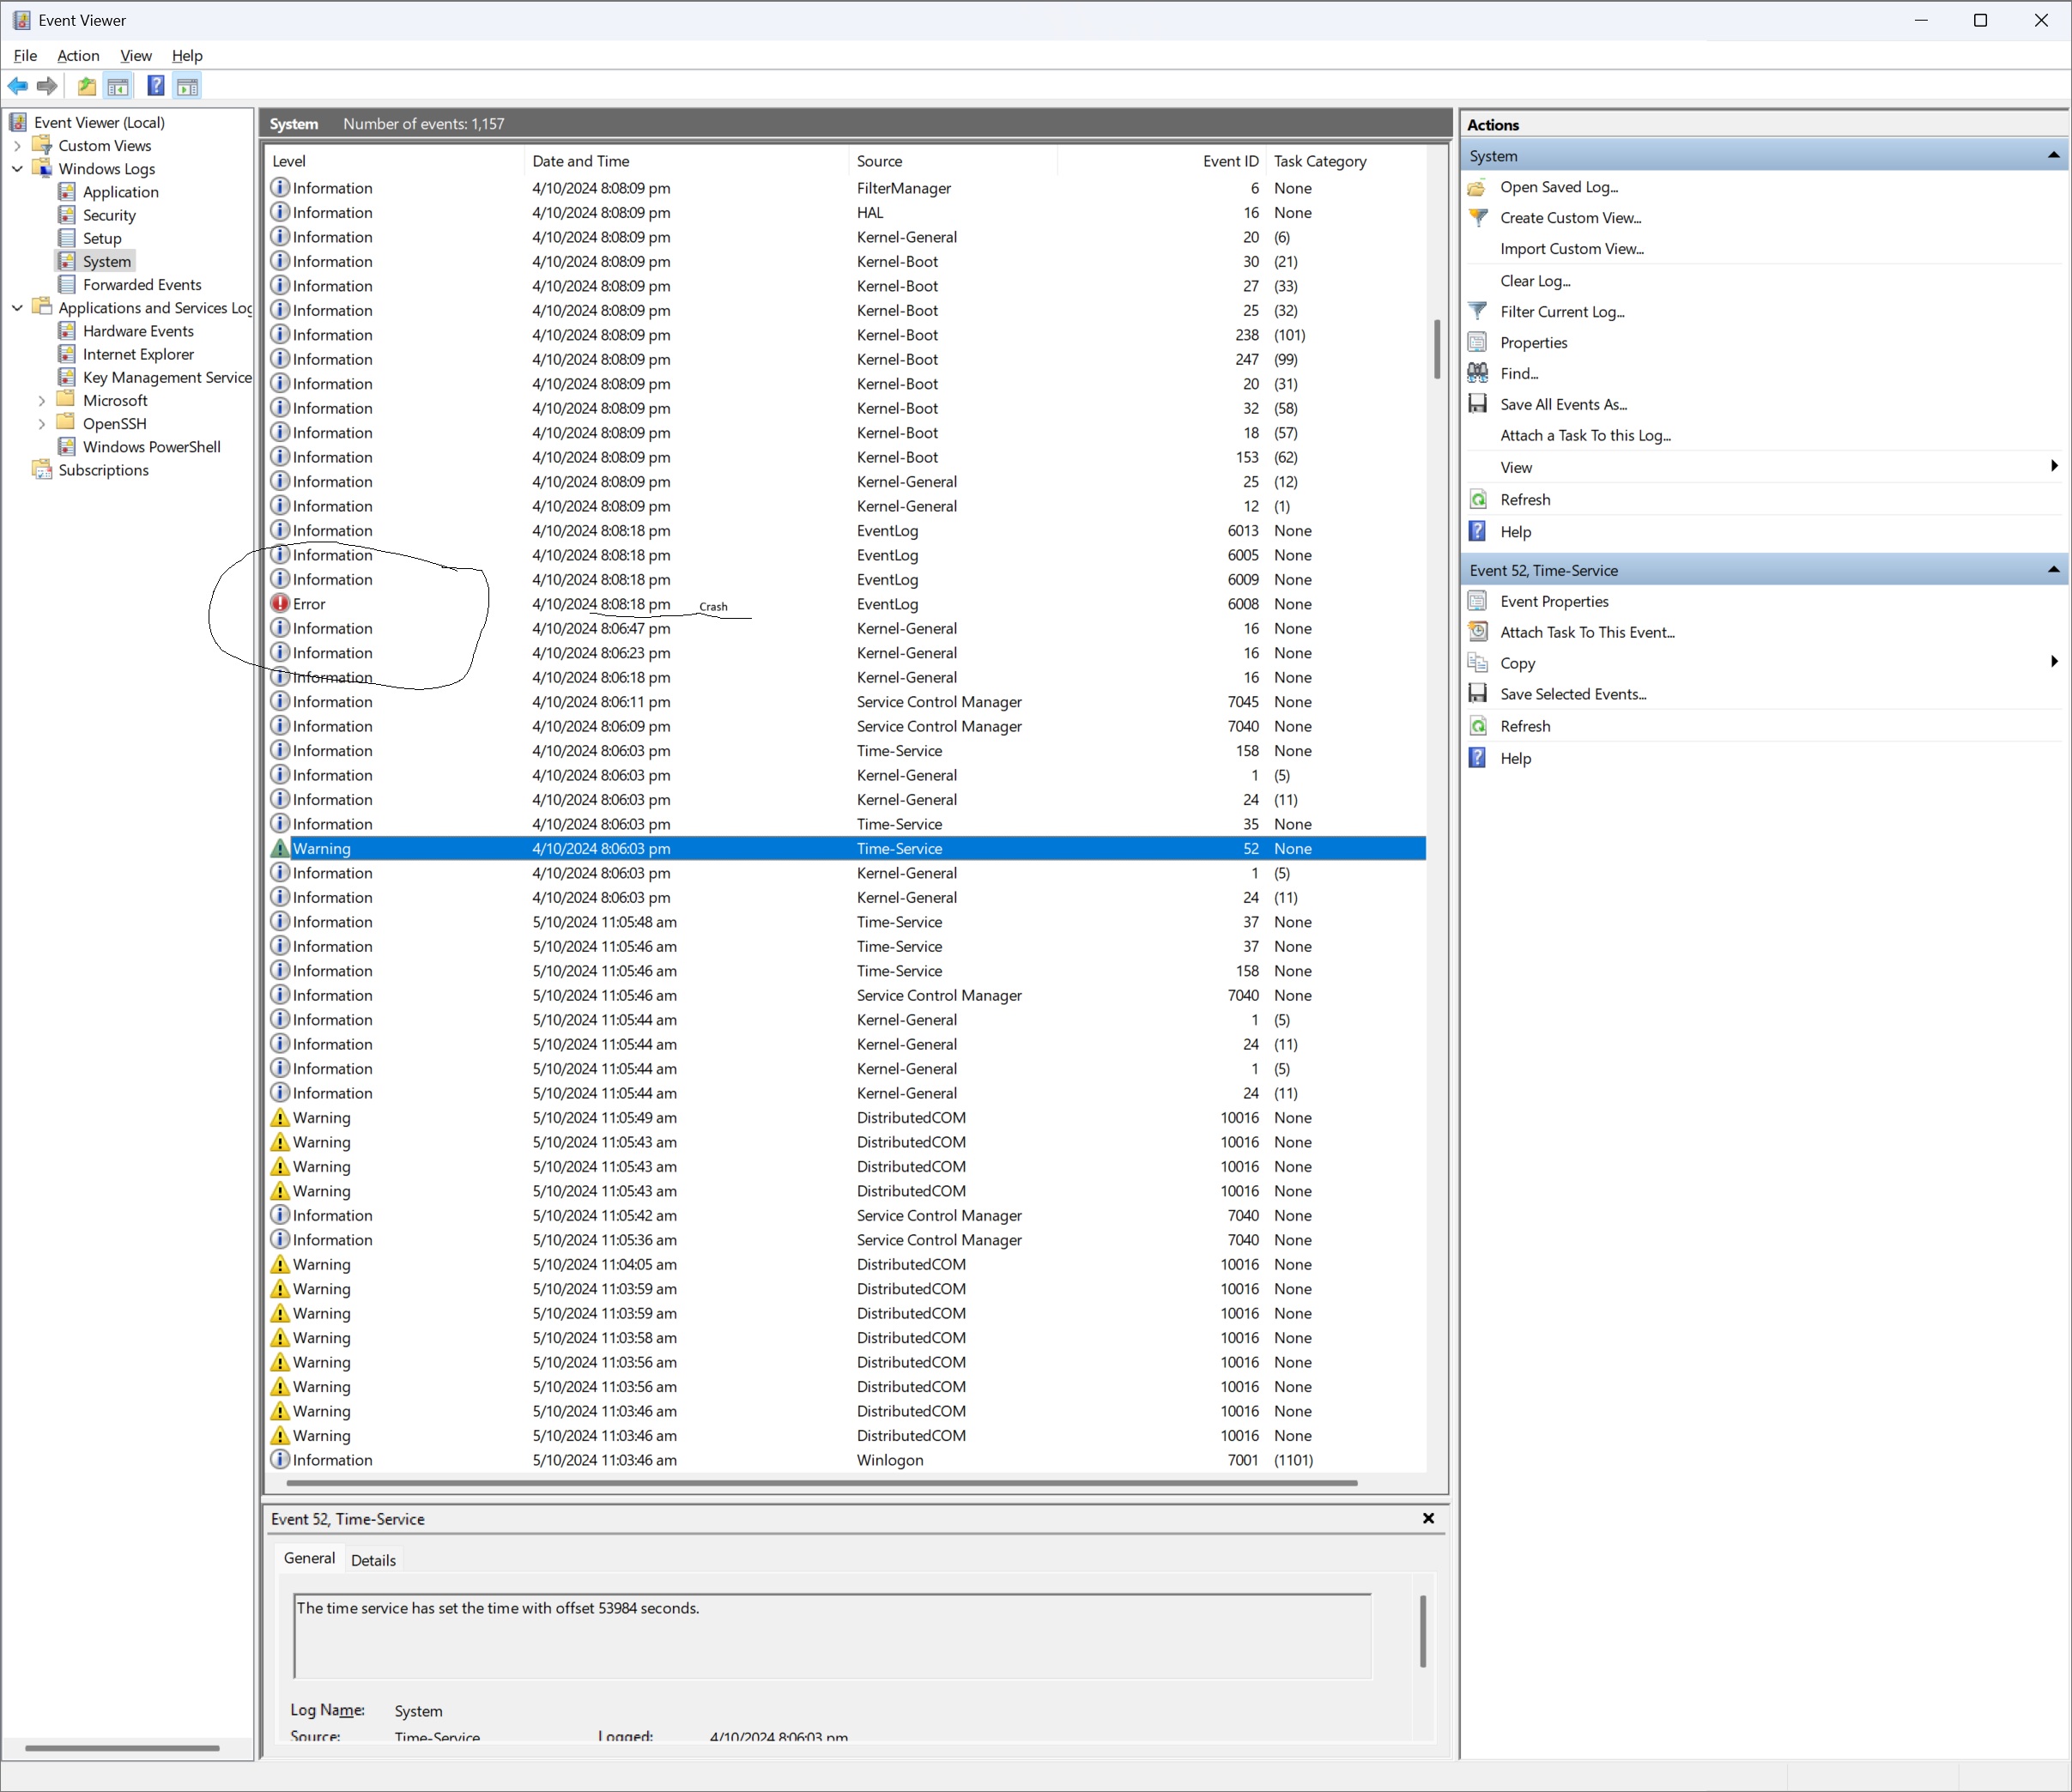The height and width of the screenshot is (1792, 2072).
Task: Click the preview pane vertical scrollbar
Action: (1422, 1631)
